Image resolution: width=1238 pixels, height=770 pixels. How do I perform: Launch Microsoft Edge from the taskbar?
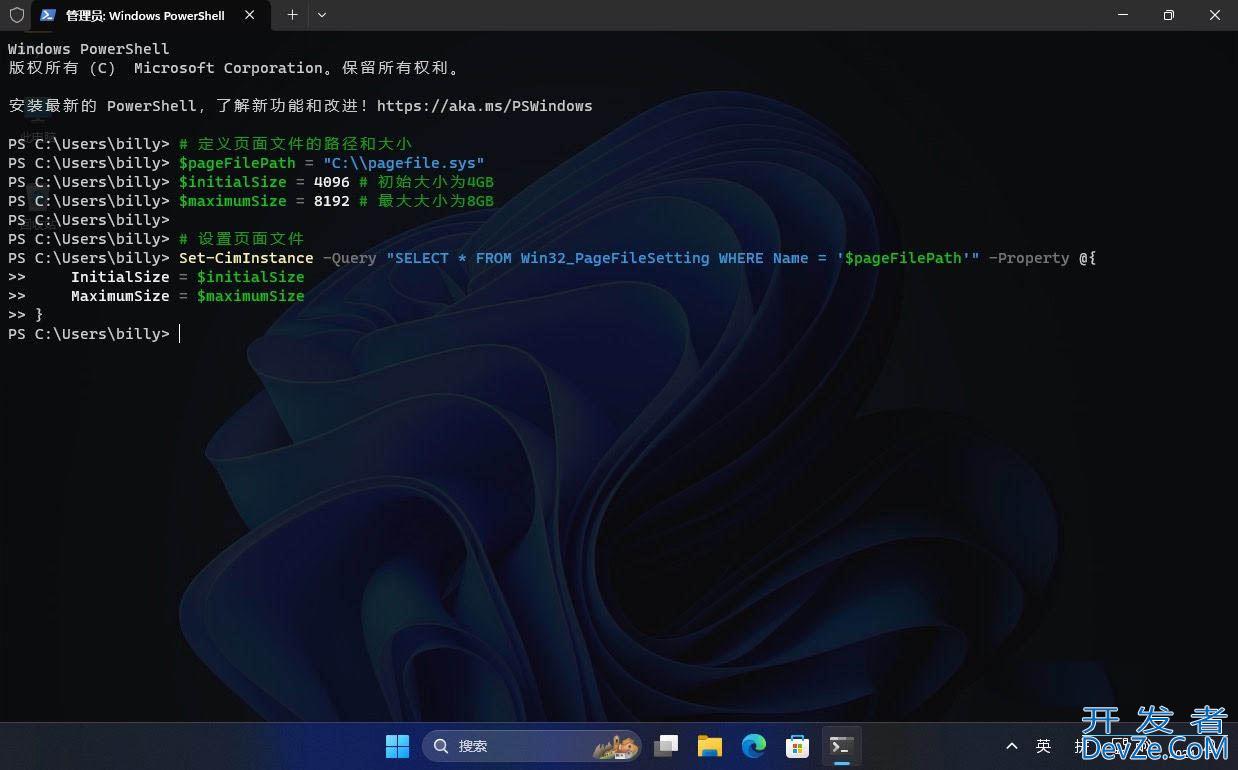(x=753, y=746)
